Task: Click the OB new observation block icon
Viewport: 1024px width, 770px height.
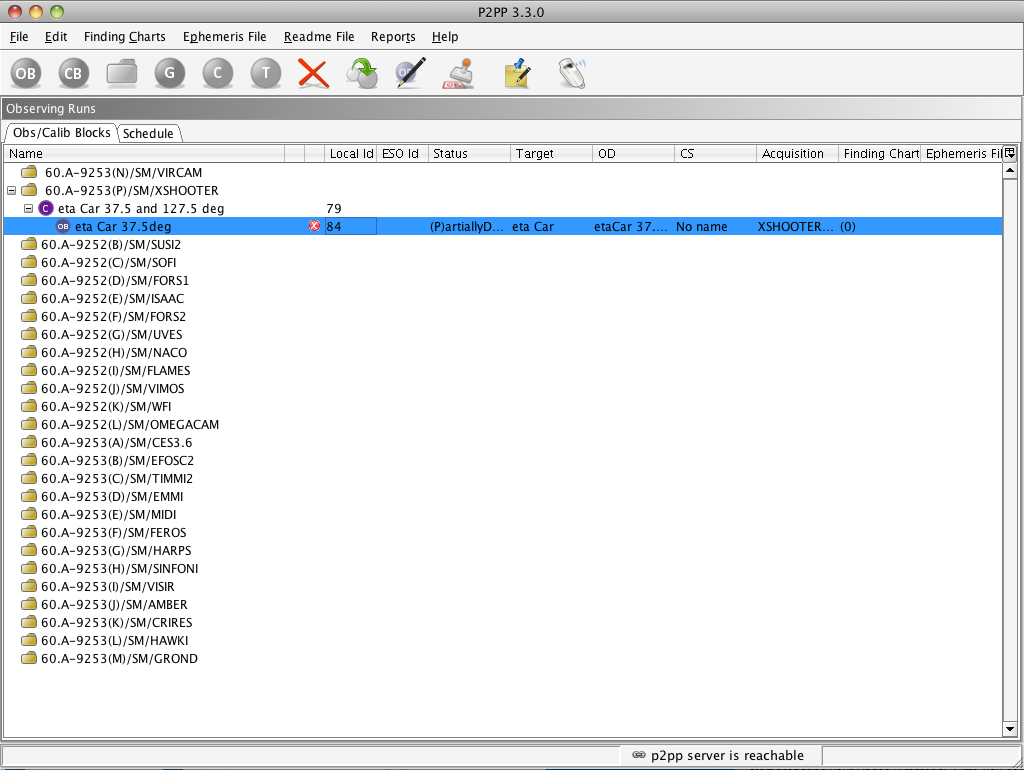Action: click(26, 73)
